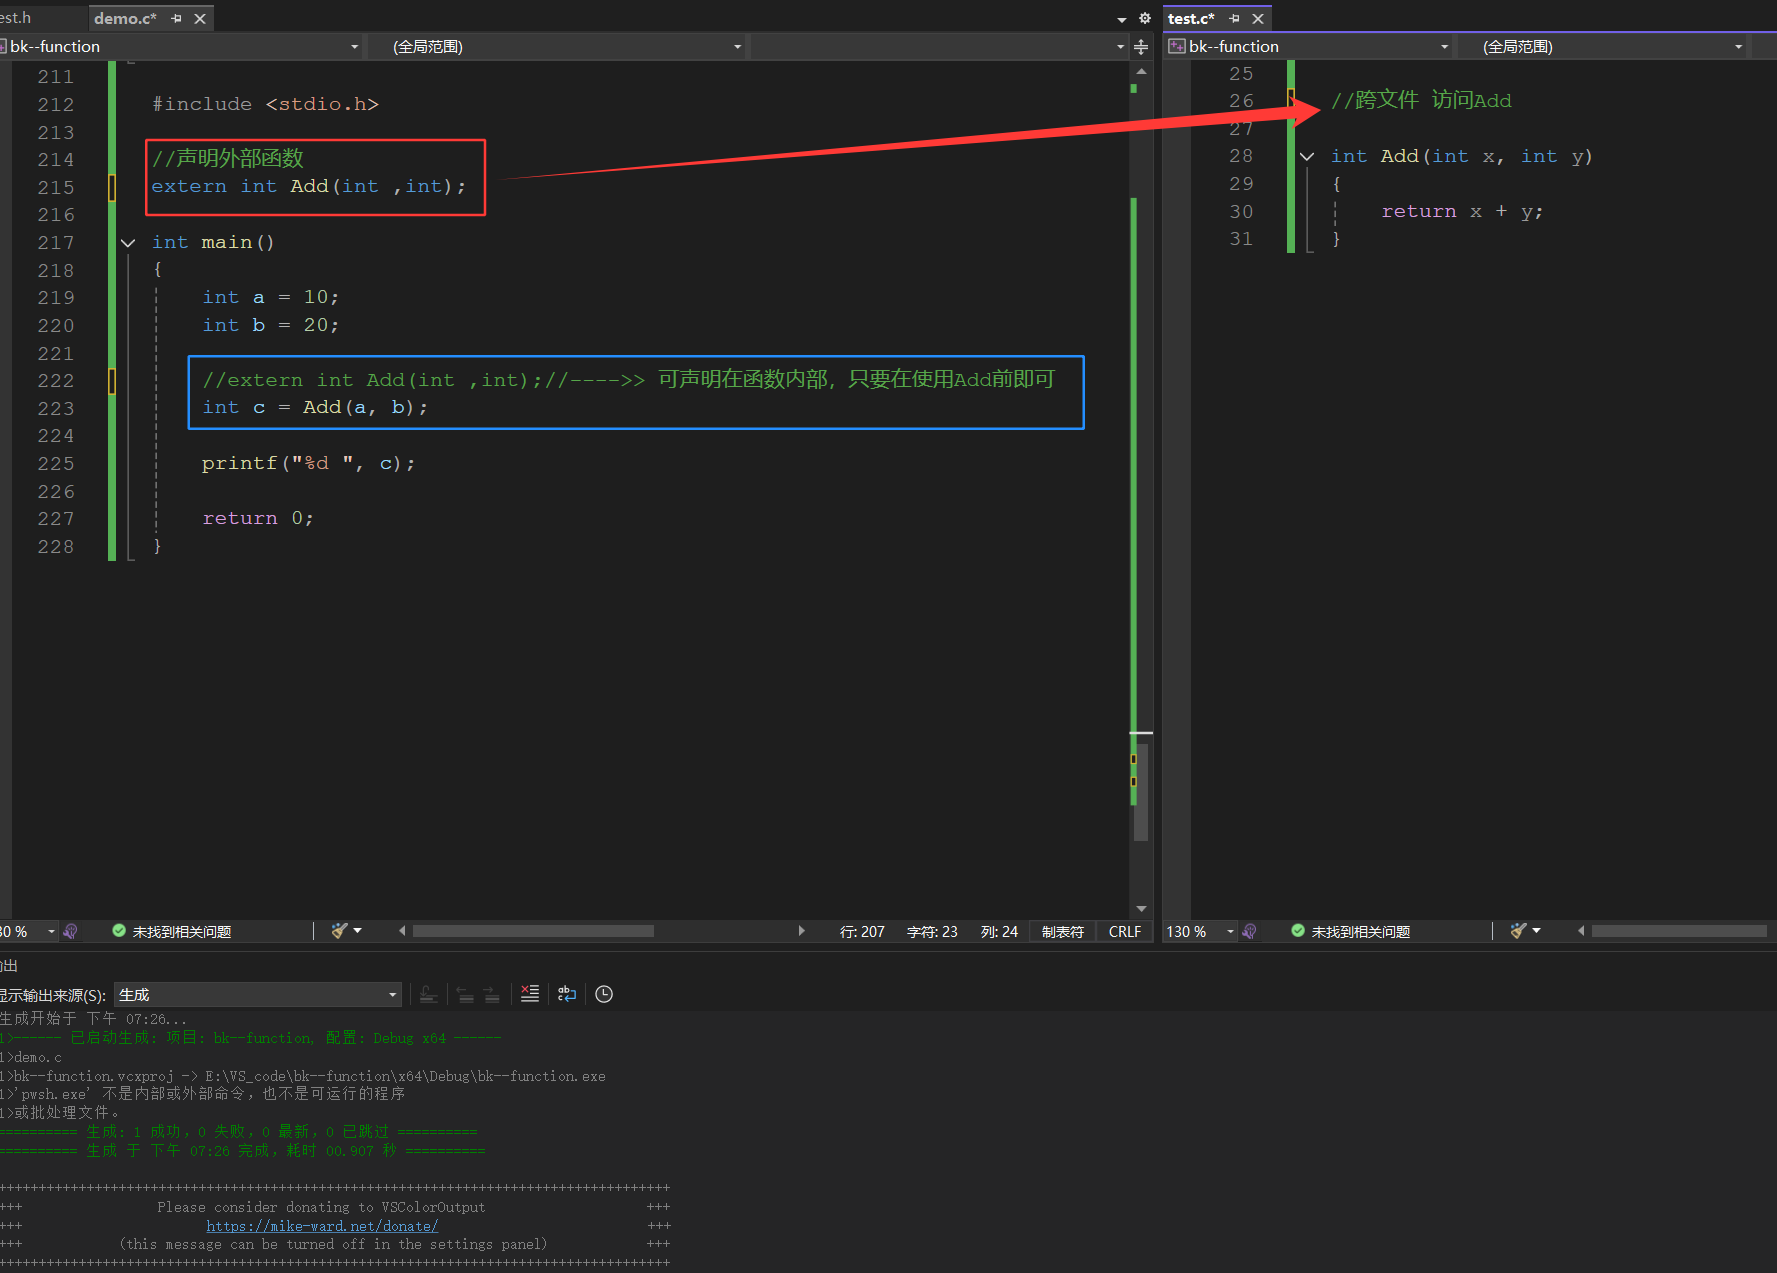Viewport: 1777px width, 1273px height.
Task: Click the 字符: 23 character indicator
Action: pyautogui.click(x=932, y=932)
